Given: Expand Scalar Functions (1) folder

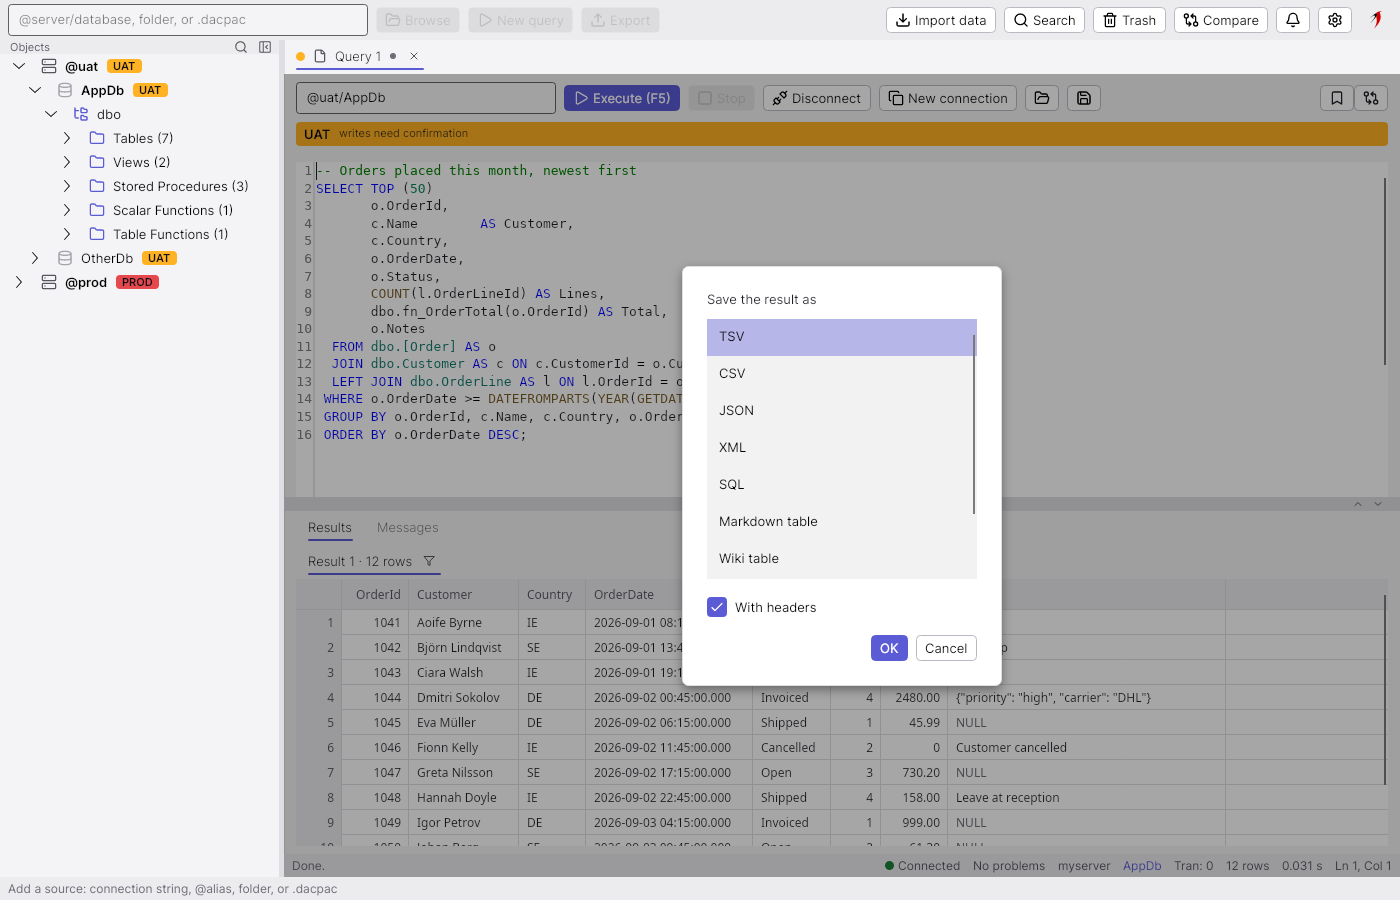Looking at the screenshot, I should tap(67, 210).
